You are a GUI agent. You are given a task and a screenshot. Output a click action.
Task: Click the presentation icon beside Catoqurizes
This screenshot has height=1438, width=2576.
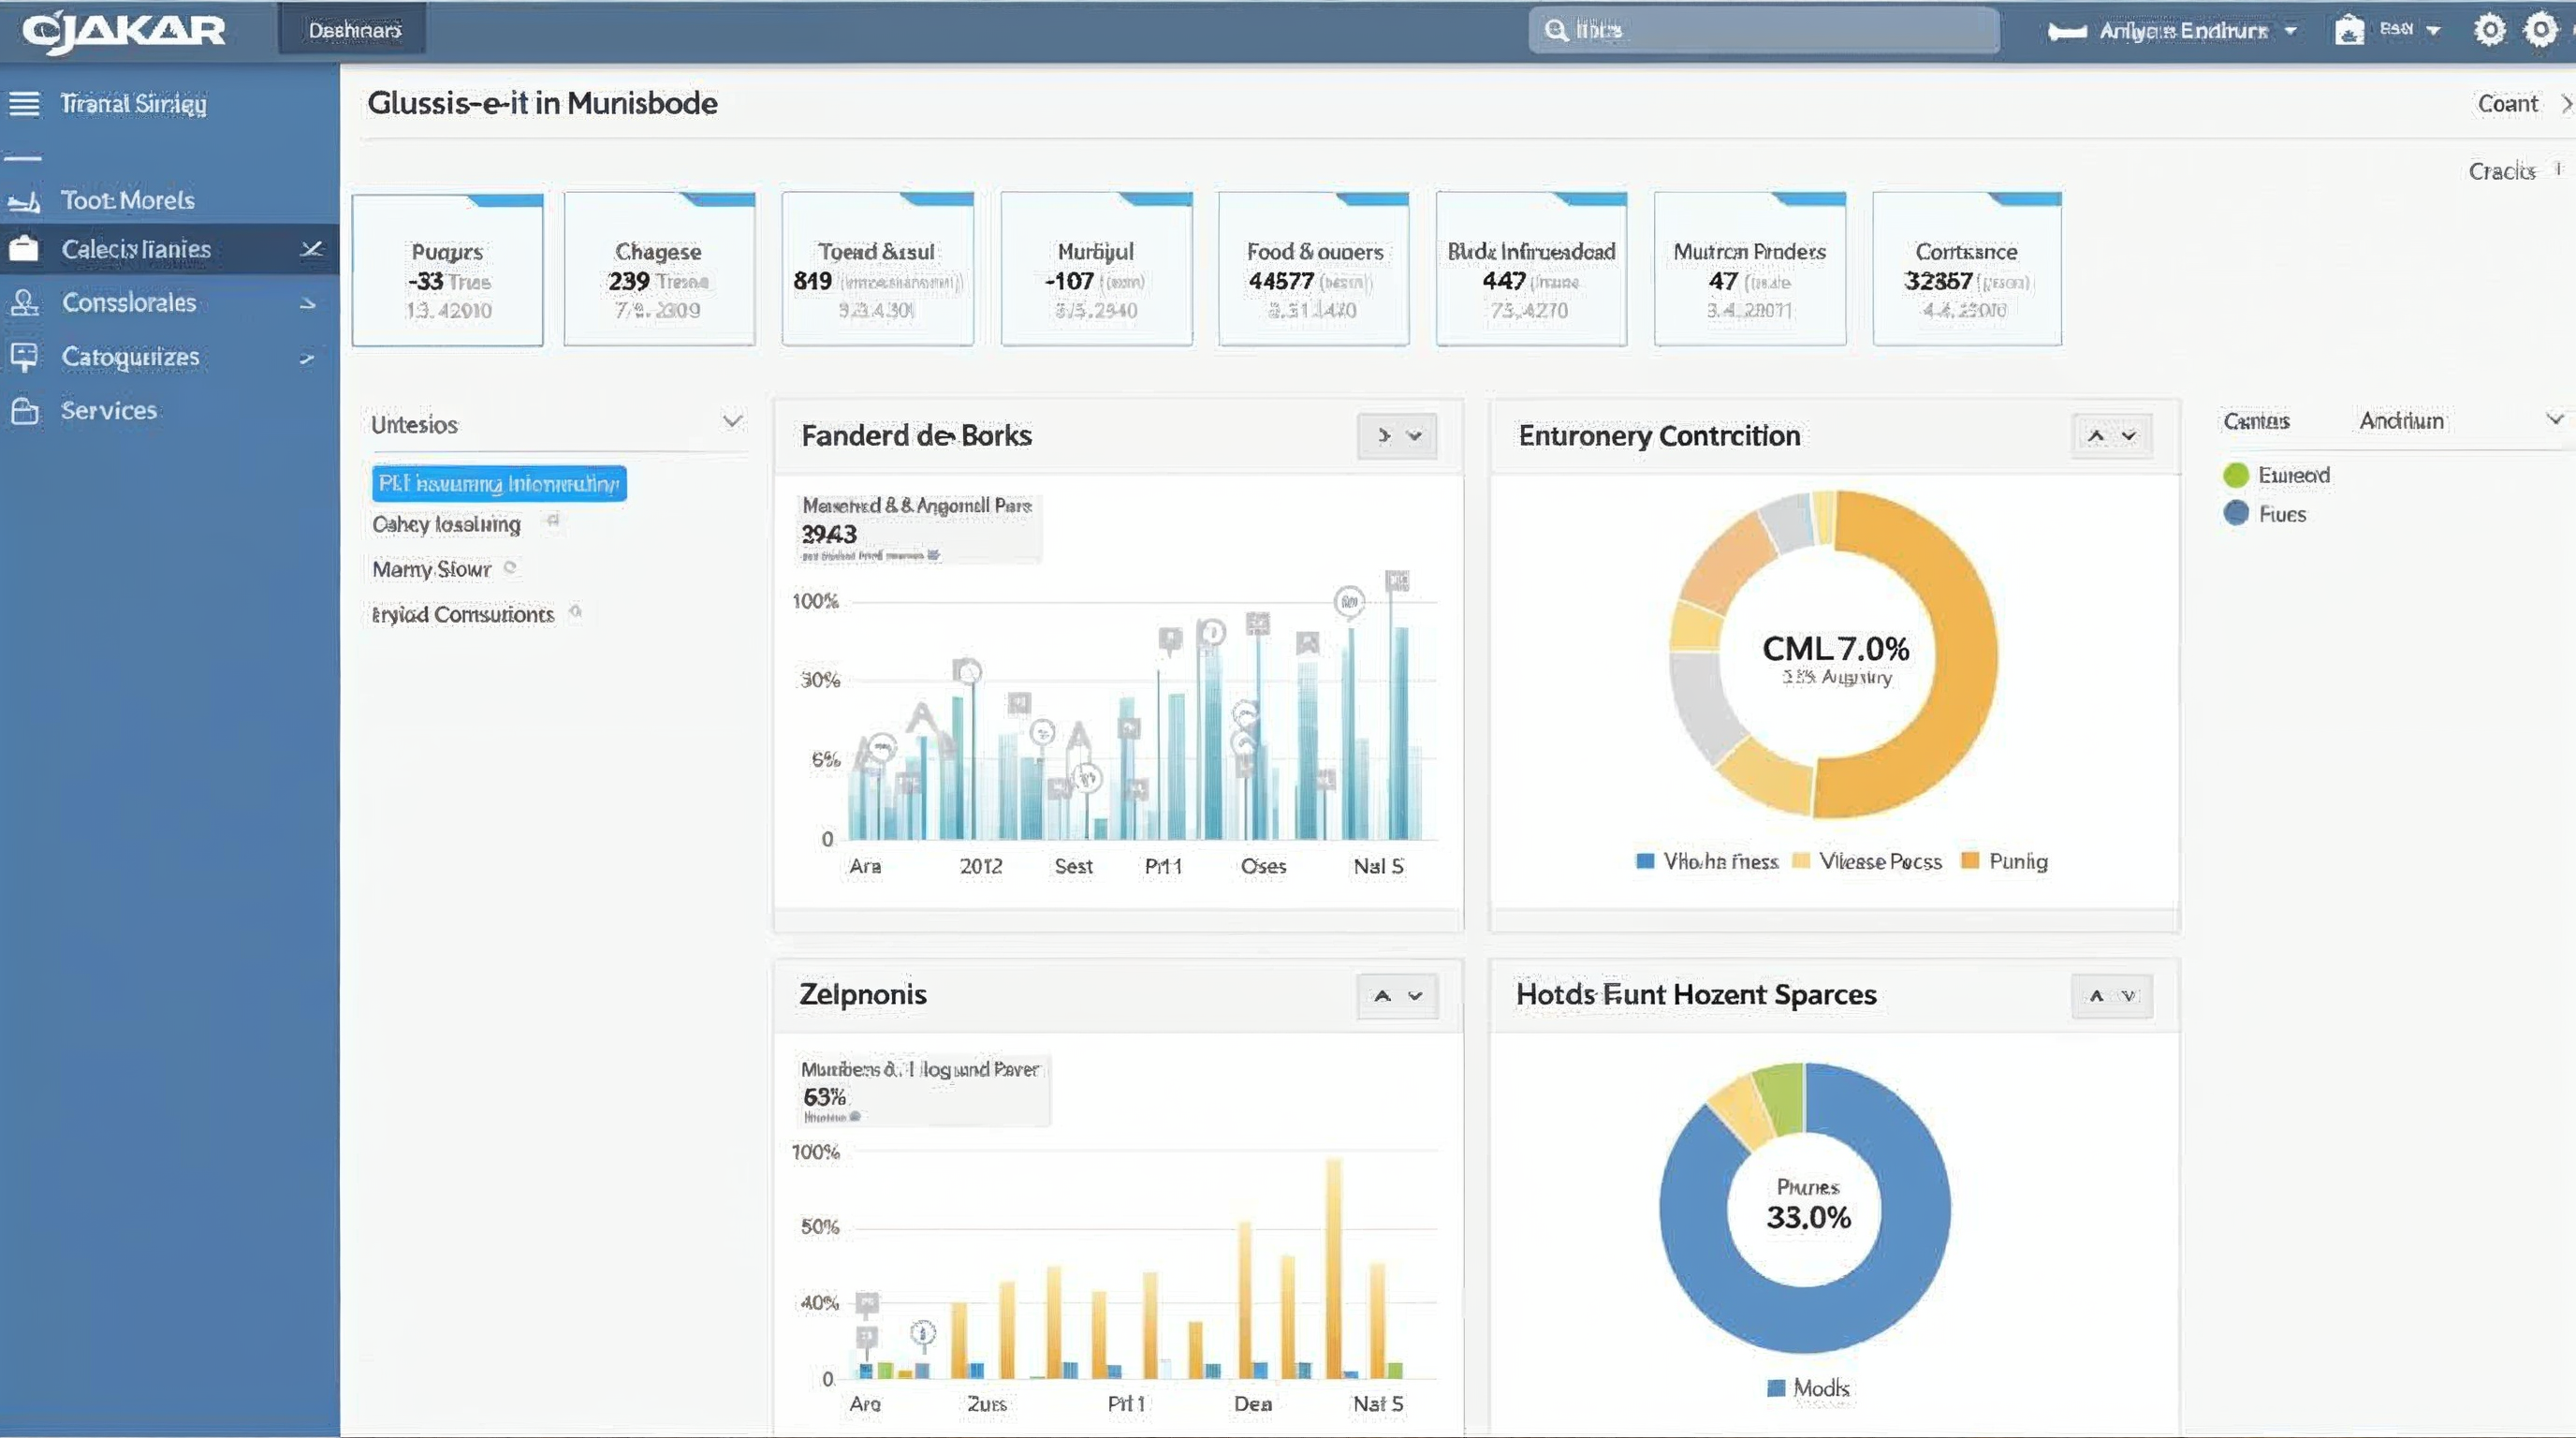tap(26, 356)
